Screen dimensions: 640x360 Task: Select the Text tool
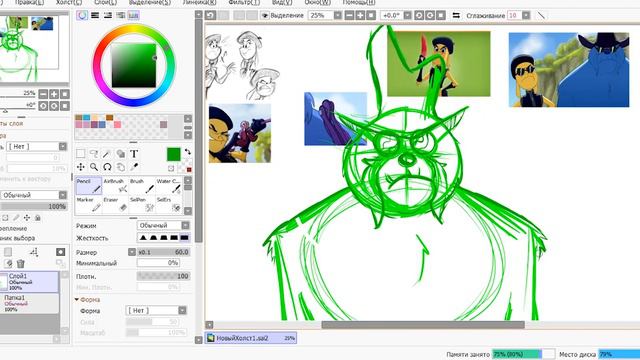pyautogui.click(x=134, y=153)
